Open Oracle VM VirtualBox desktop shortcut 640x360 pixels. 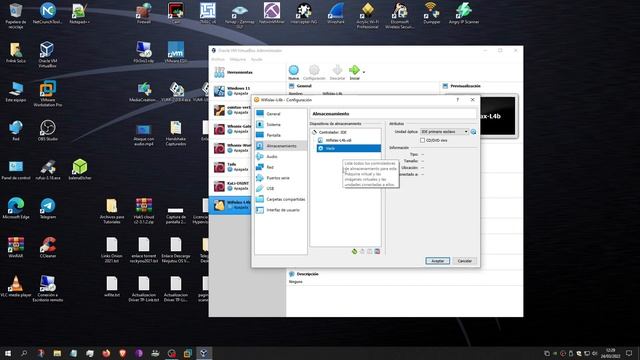[x=47, y=54]
